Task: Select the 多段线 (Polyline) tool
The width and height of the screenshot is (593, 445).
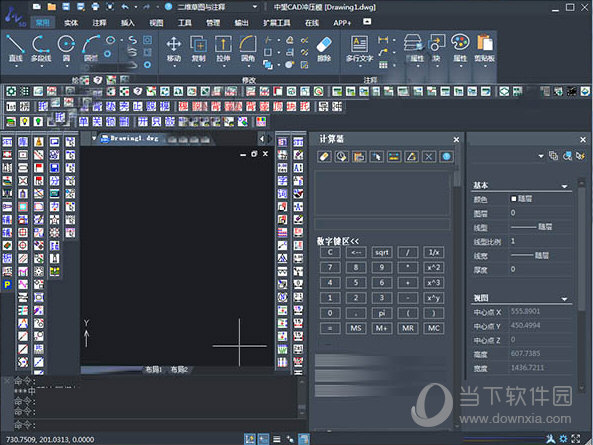Action: pos(41,48)
